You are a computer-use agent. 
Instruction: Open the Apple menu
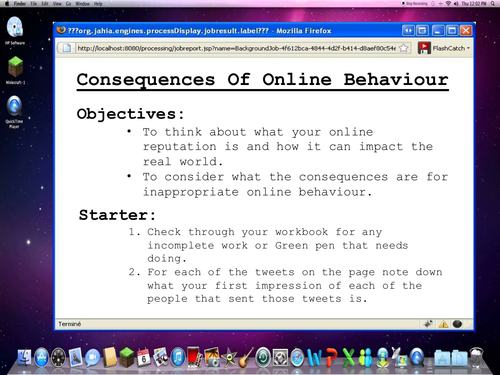pyautogui.click(x=7, y=4)
